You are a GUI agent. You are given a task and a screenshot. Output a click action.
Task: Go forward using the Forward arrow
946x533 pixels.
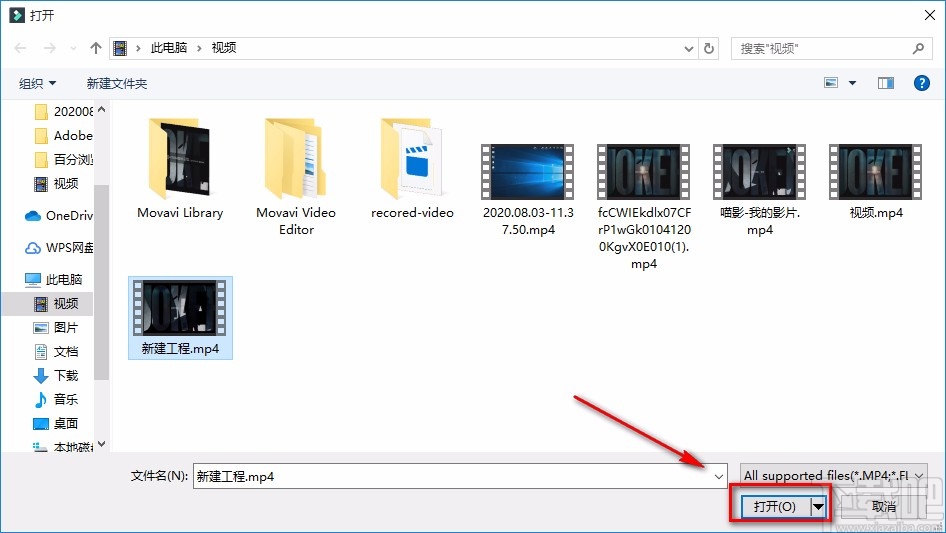(49, 48)
